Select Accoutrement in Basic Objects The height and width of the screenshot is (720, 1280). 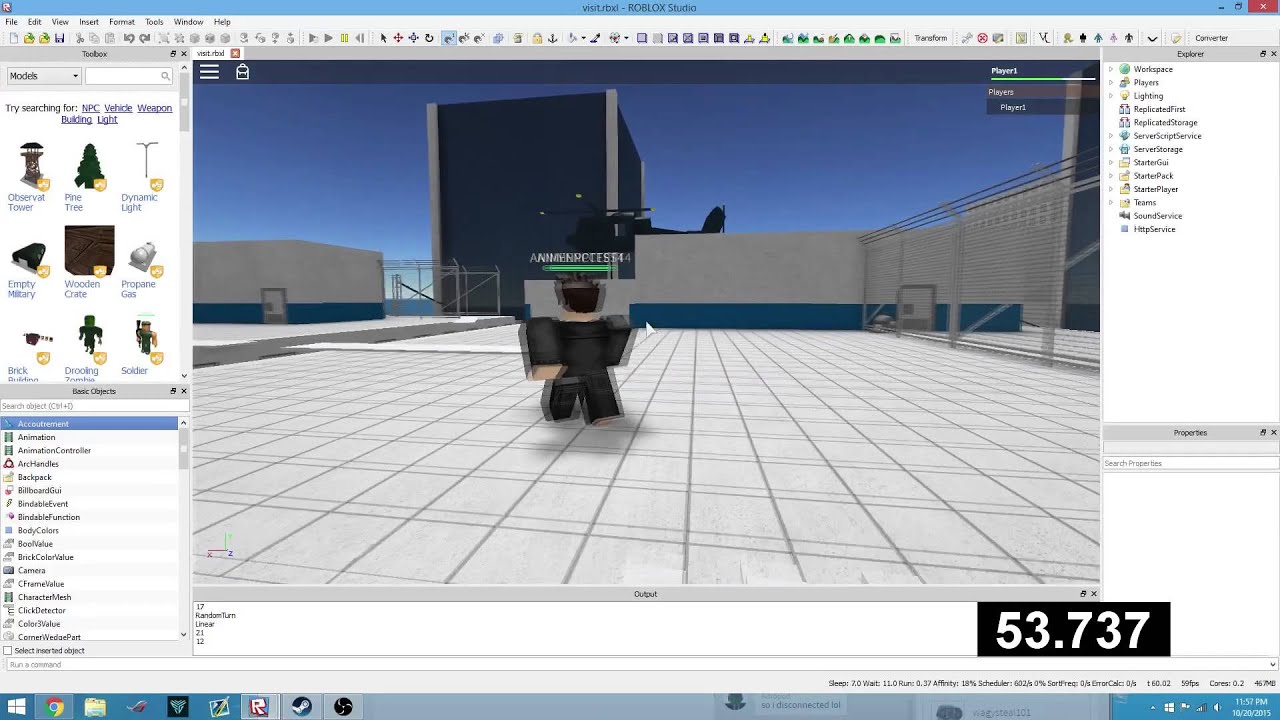(90, 424)
